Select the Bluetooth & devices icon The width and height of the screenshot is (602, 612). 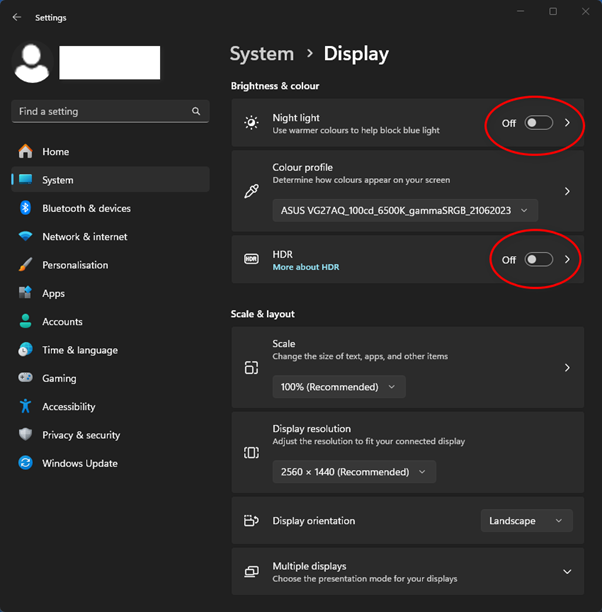pyautogui.click(x=25, y=208)
